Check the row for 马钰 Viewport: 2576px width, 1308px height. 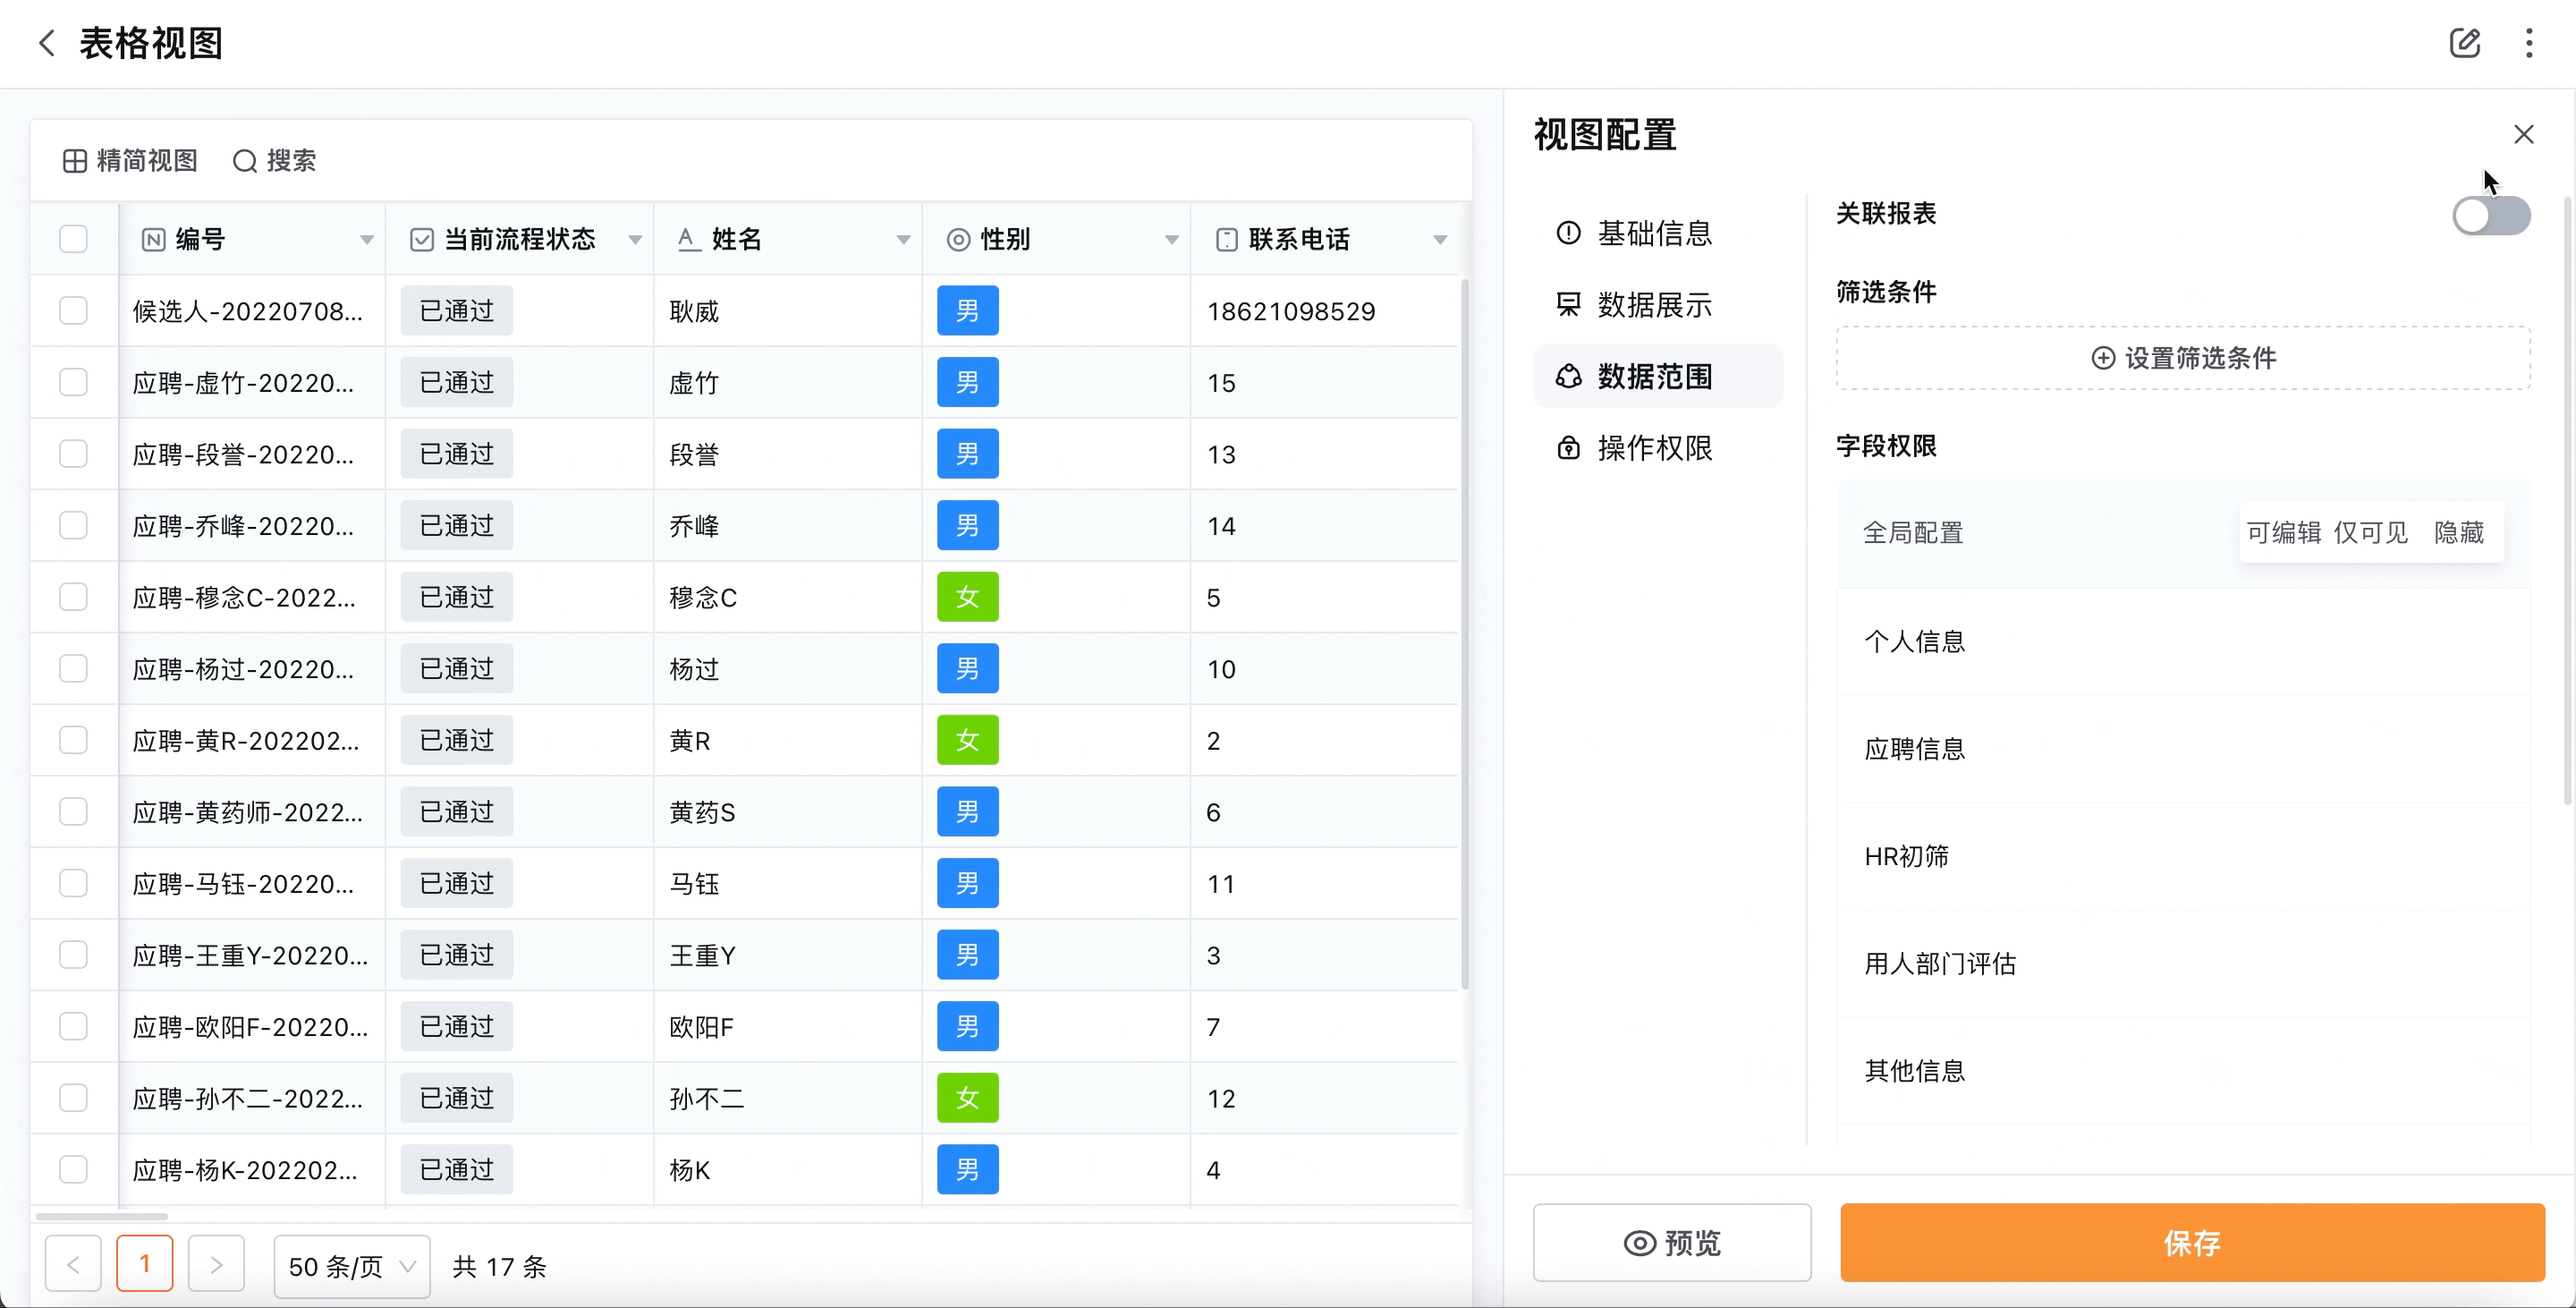coord(73,883)
